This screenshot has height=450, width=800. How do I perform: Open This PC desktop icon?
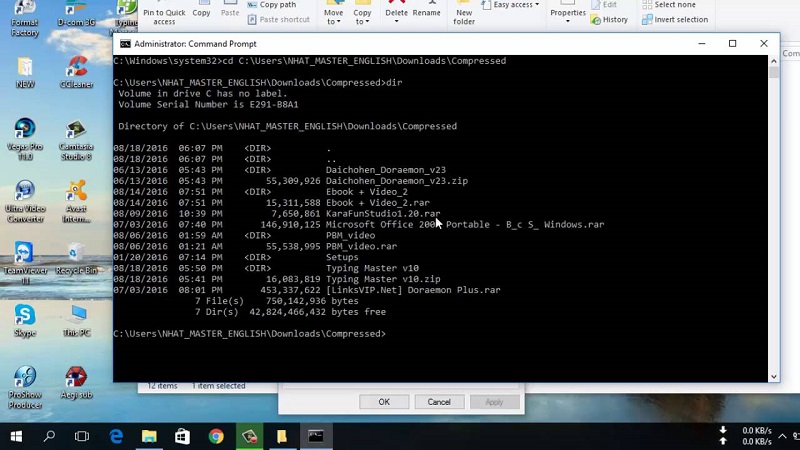click(77, 321)
